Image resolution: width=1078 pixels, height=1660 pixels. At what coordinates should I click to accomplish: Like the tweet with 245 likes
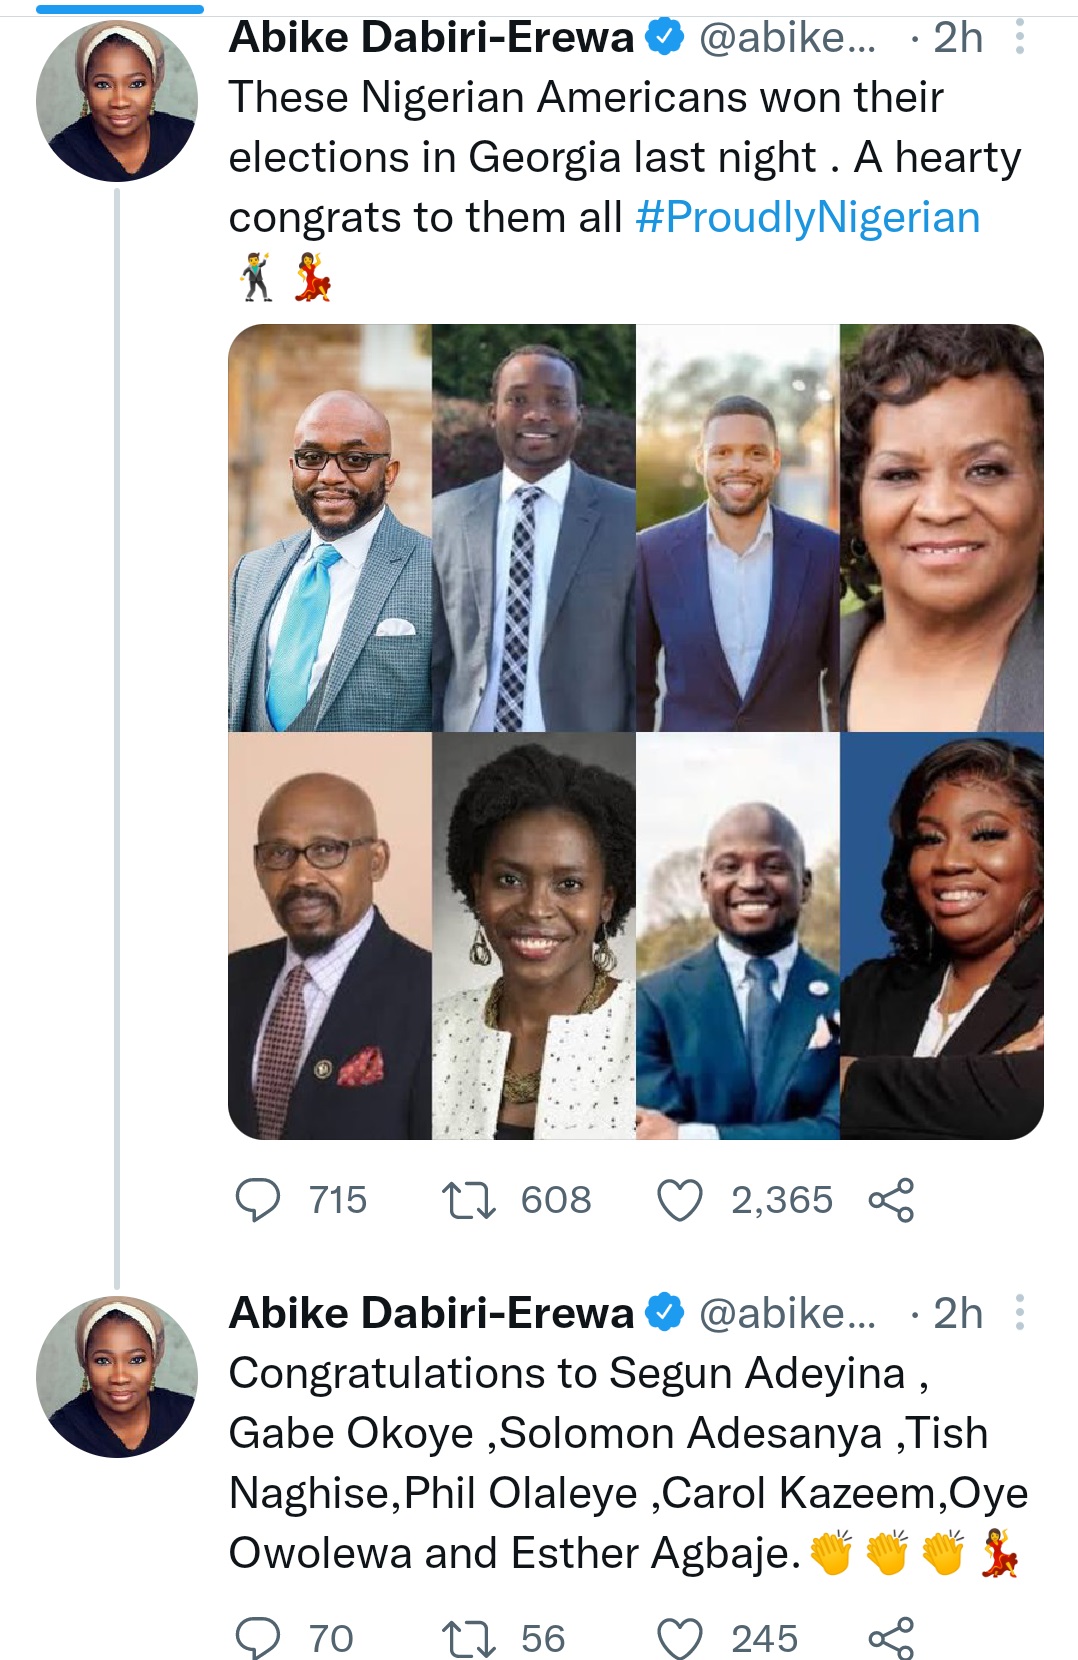680,1638
